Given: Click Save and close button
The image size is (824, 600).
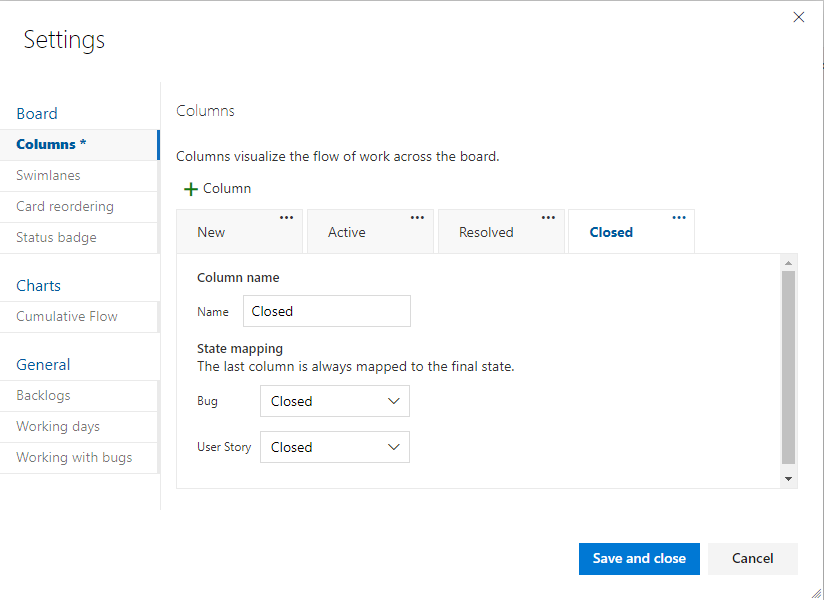Looking at the screenshot, I should (639, 558).
